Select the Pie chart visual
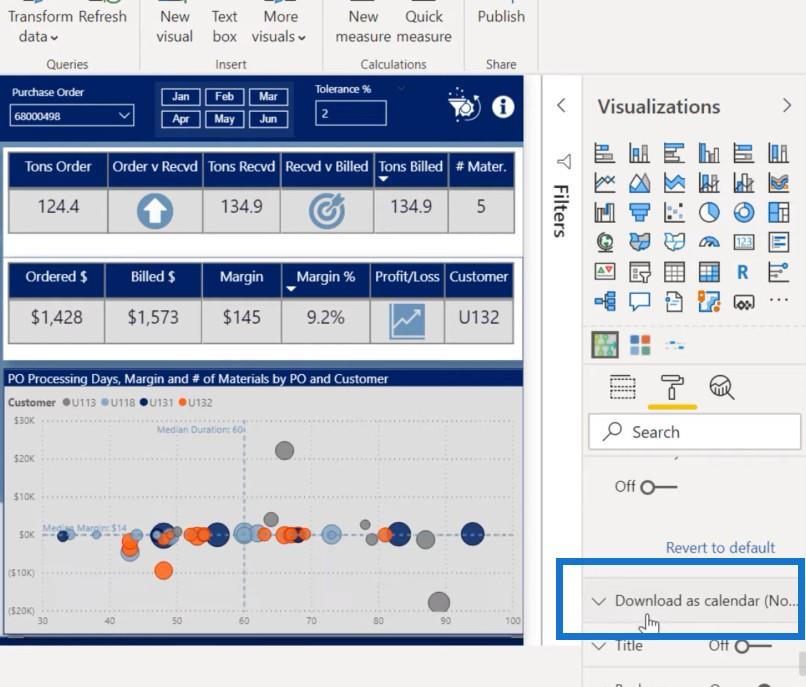The height and width of the screenshot is (687, 806). coord(709,212)
